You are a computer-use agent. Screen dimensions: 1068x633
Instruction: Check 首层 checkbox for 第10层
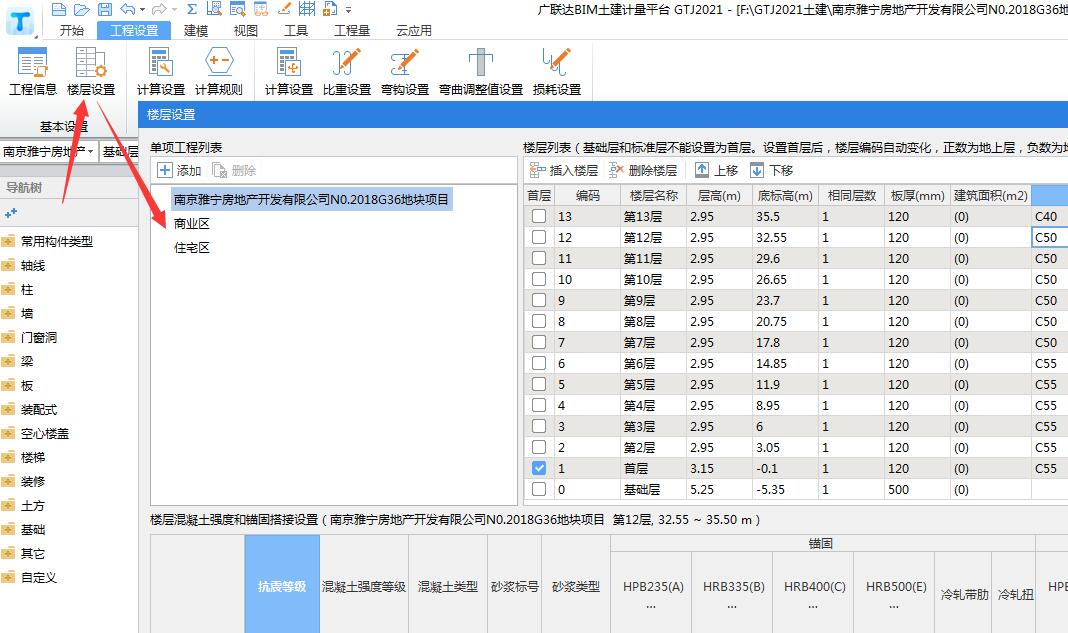[x=539, y=279]
